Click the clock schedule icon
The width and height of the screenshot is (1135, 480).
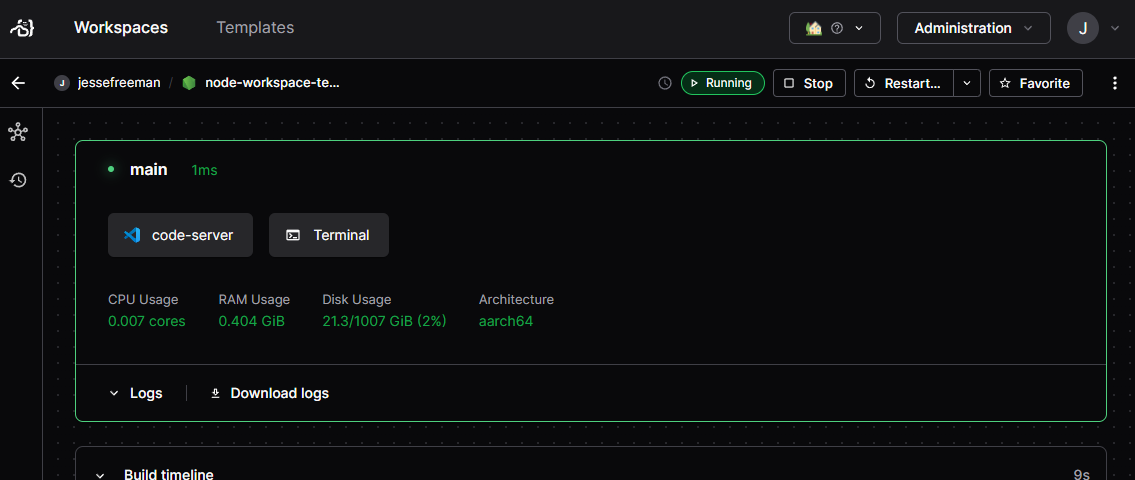point(664,83)
